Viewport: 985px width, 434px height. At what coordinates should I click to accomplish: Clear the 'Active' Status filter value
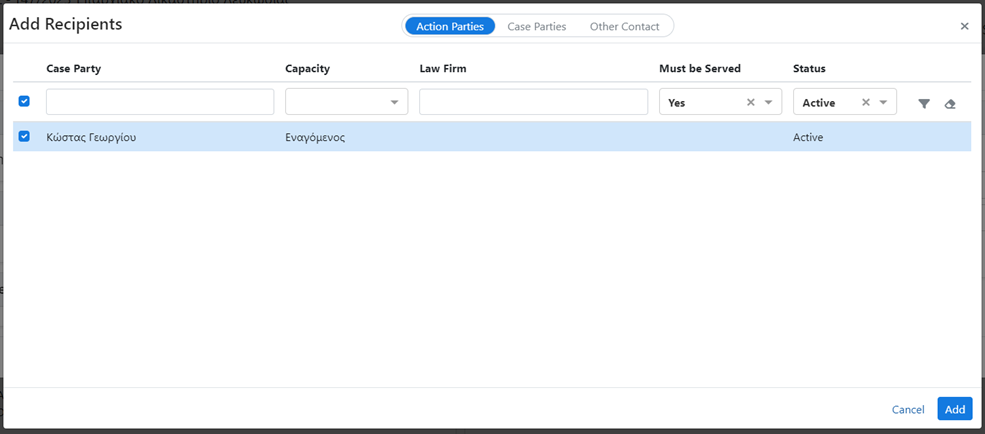point(866,102)
